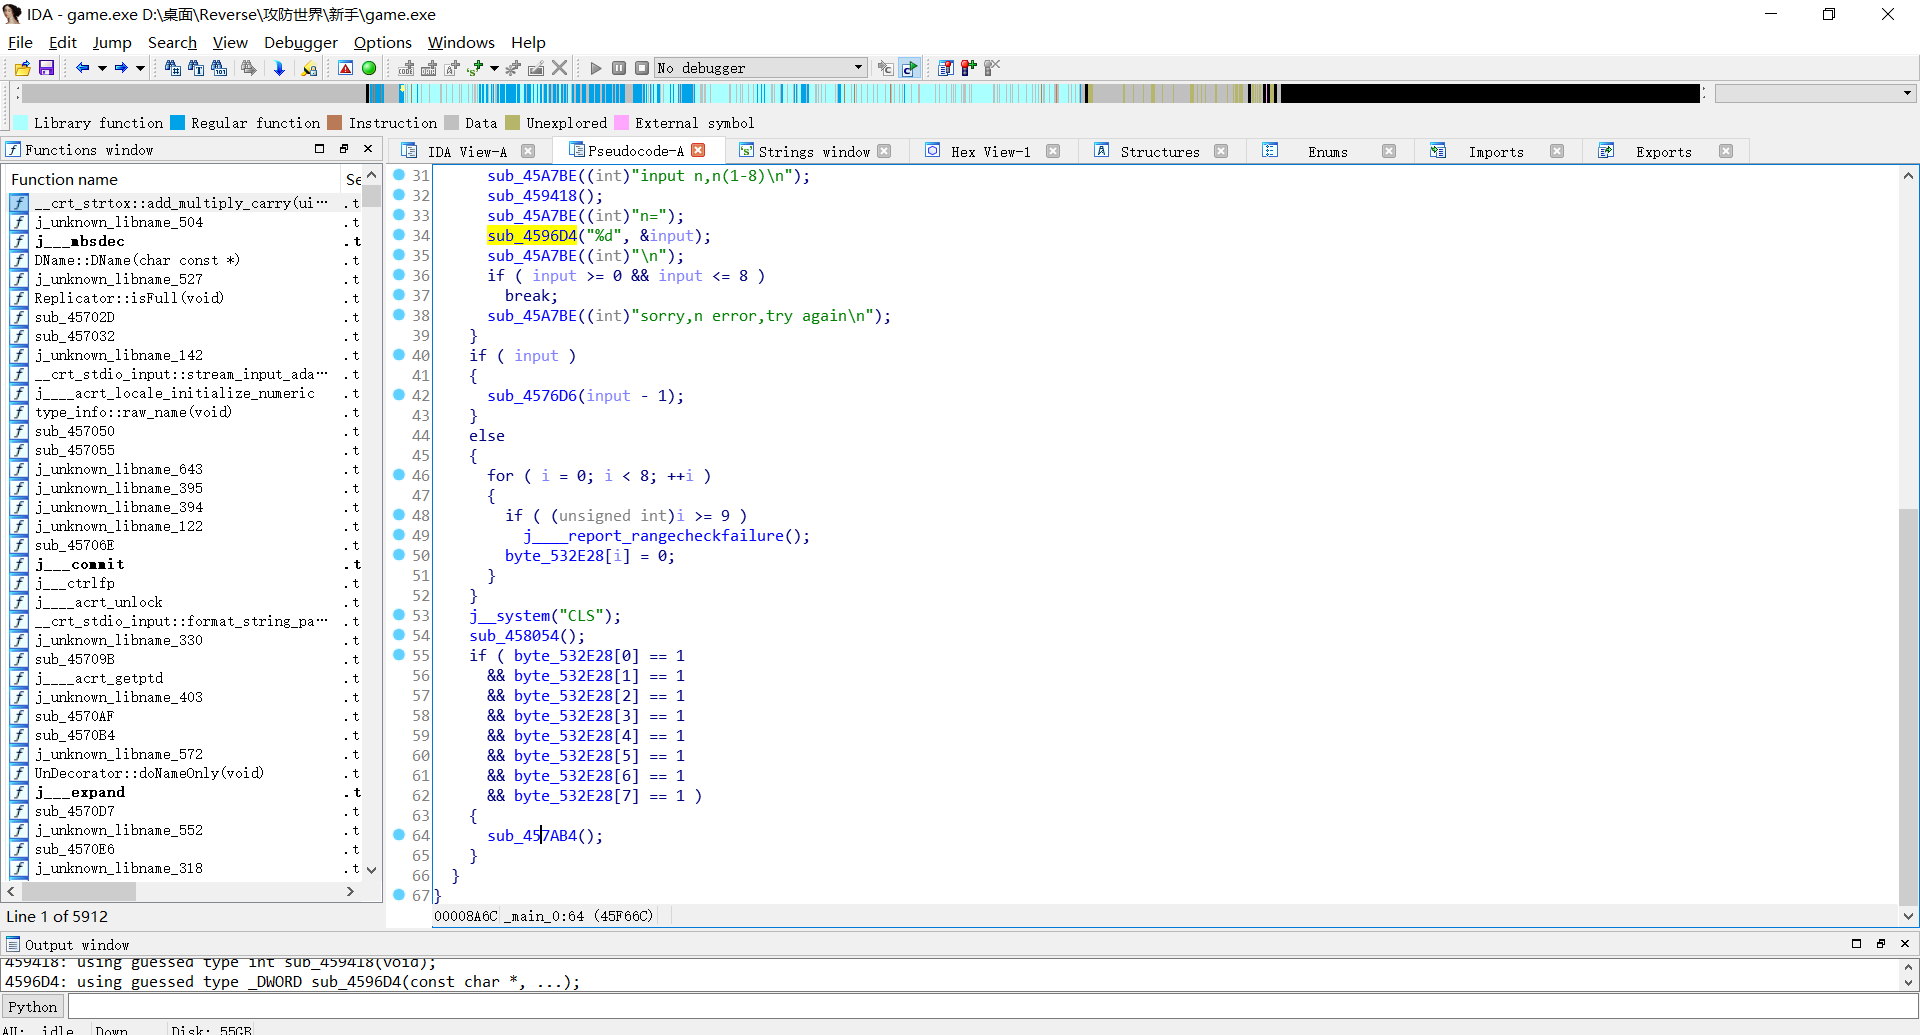Click the breakpoint list toolbar icon
This screenshot has width=1920, height=1035.
tap(945, 68)
